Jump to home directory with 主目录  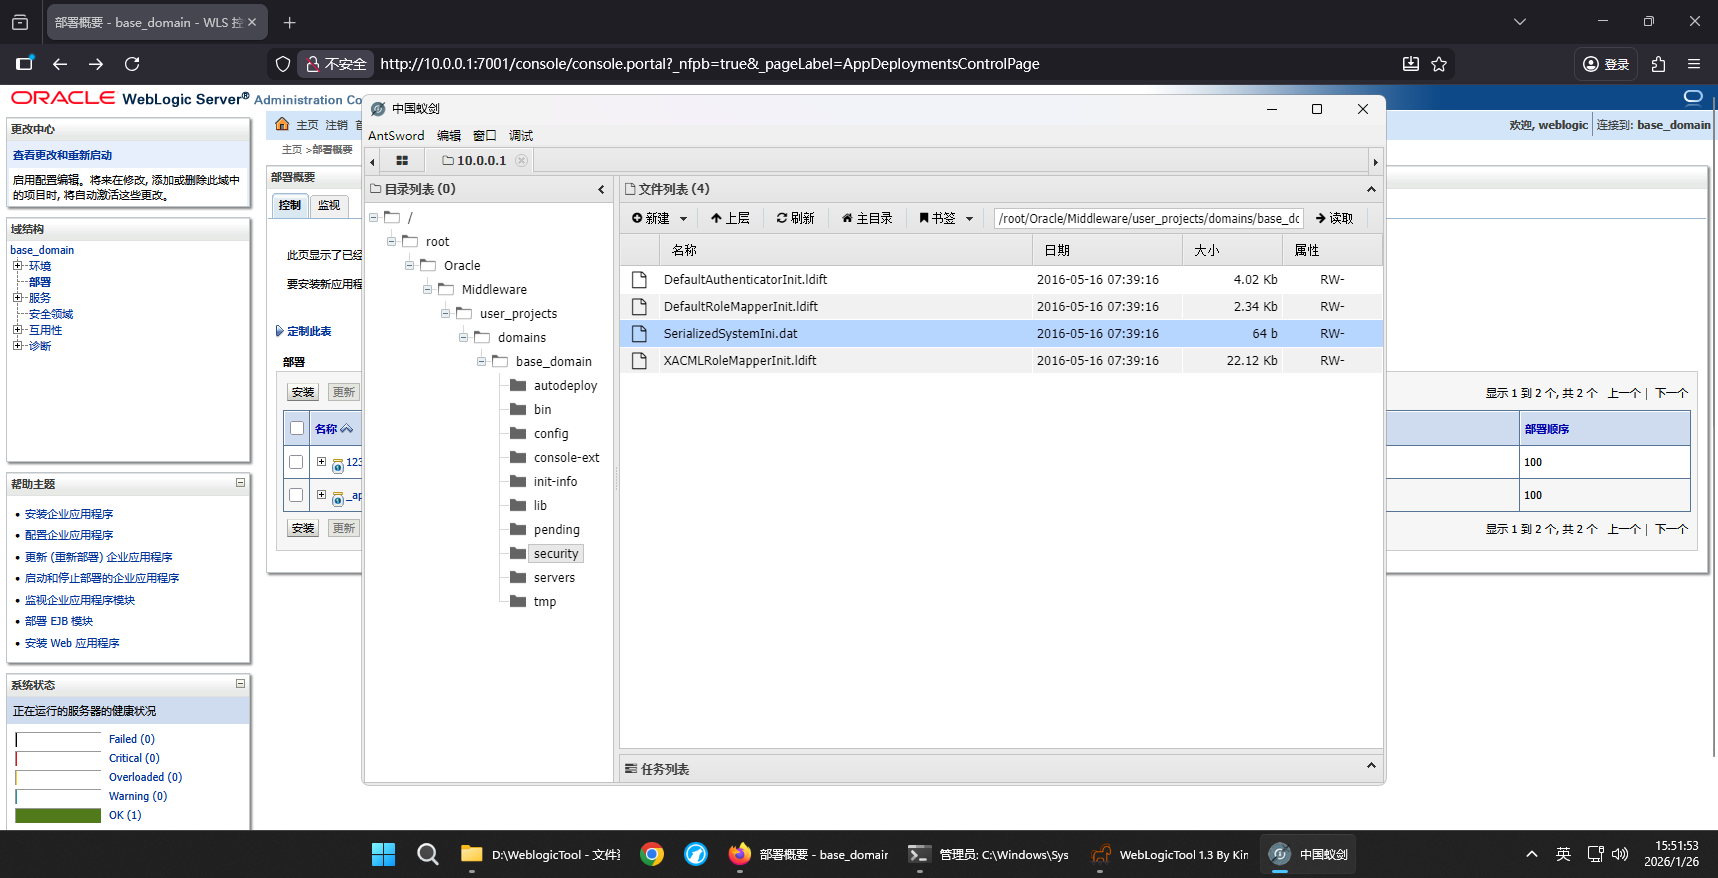[x=866, y=218]
